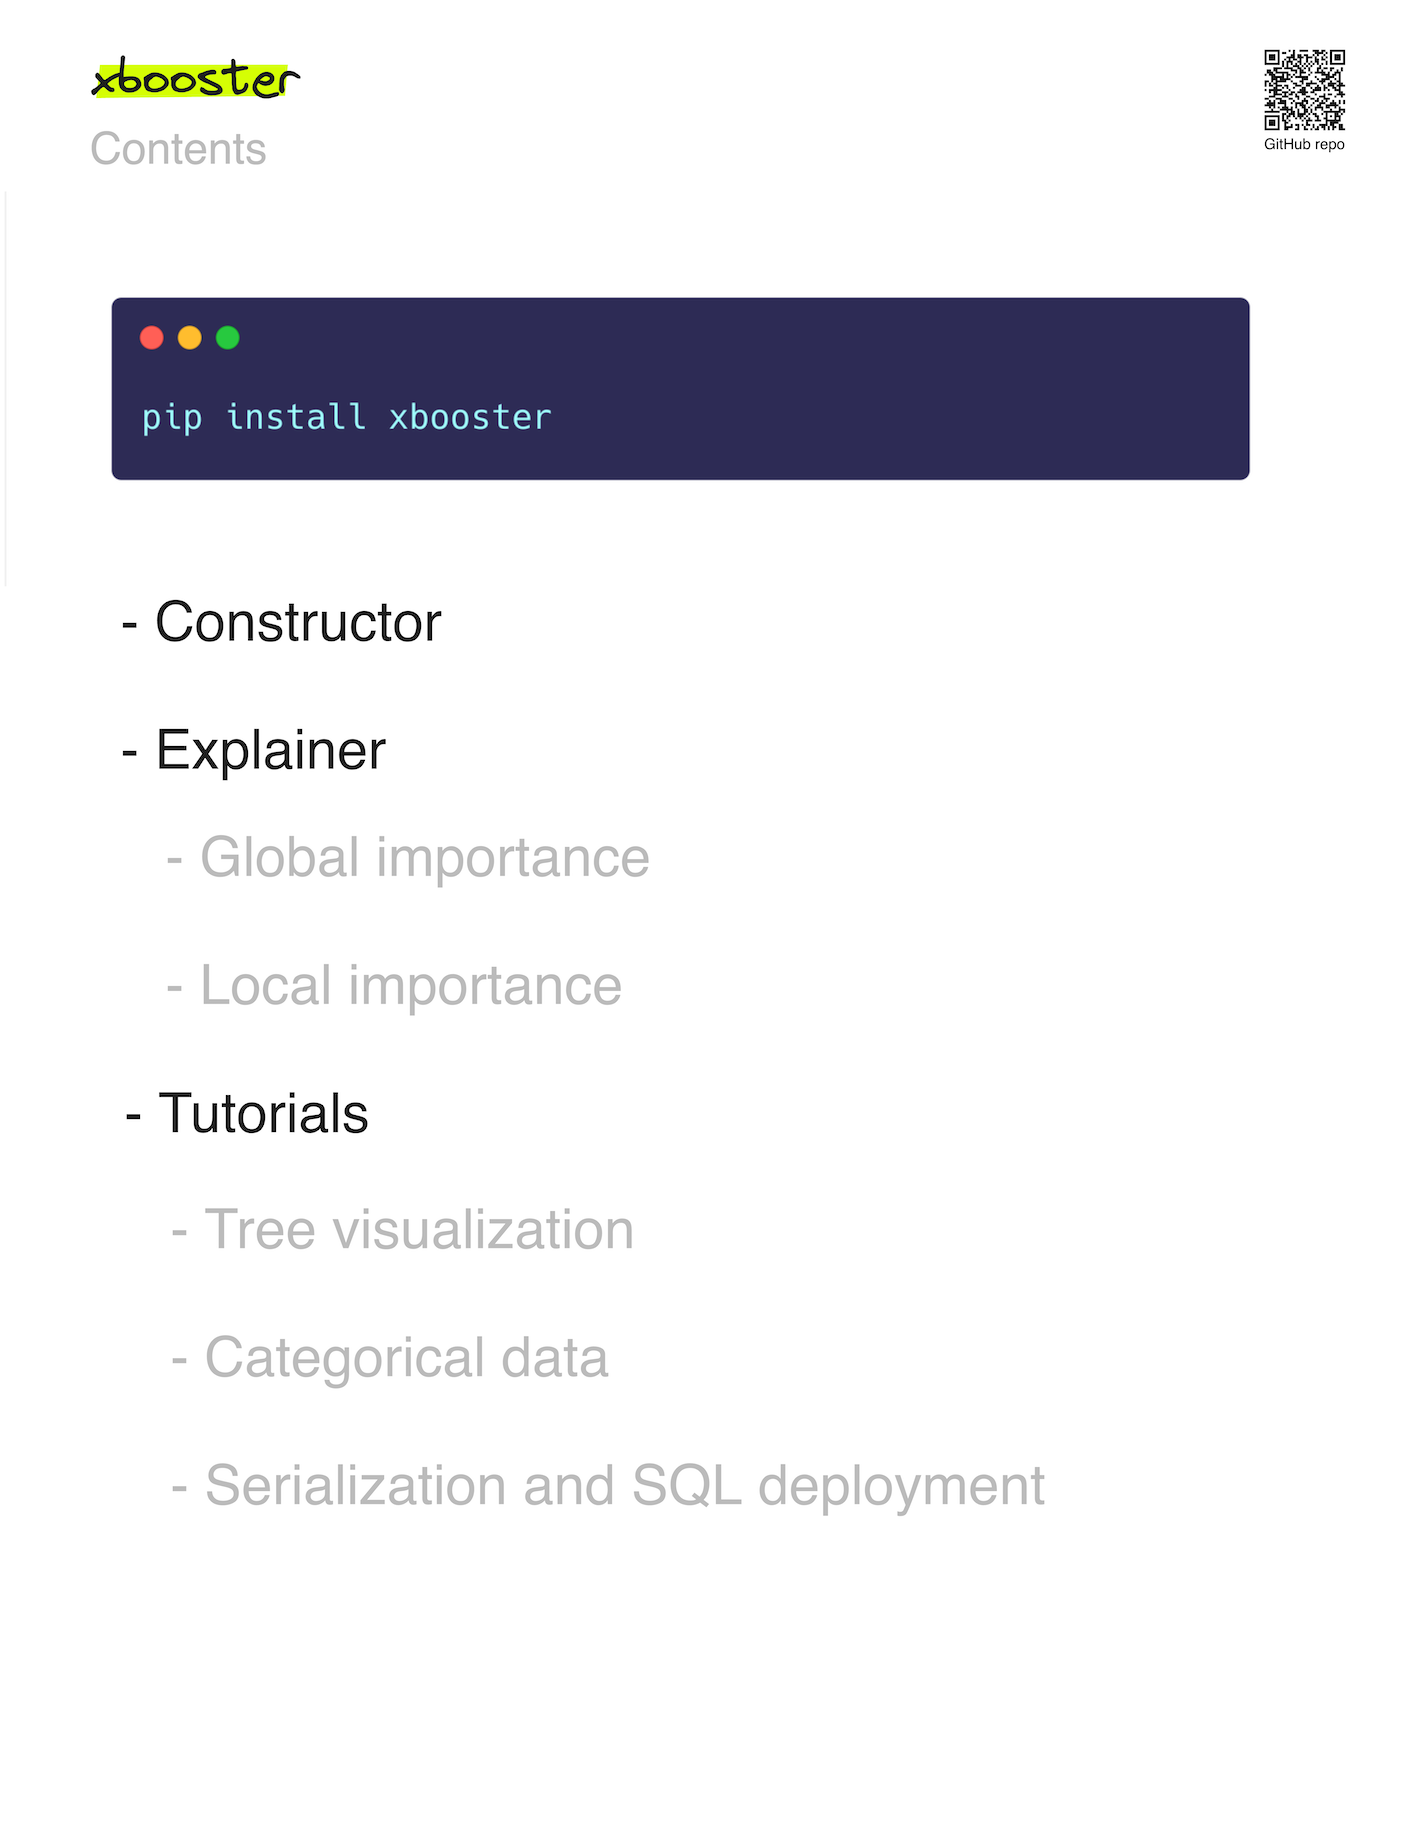Click the 'GitHub repo' caption text
The image size is (1401, 1827).
pyautogui.click(x=1304, y=145)
